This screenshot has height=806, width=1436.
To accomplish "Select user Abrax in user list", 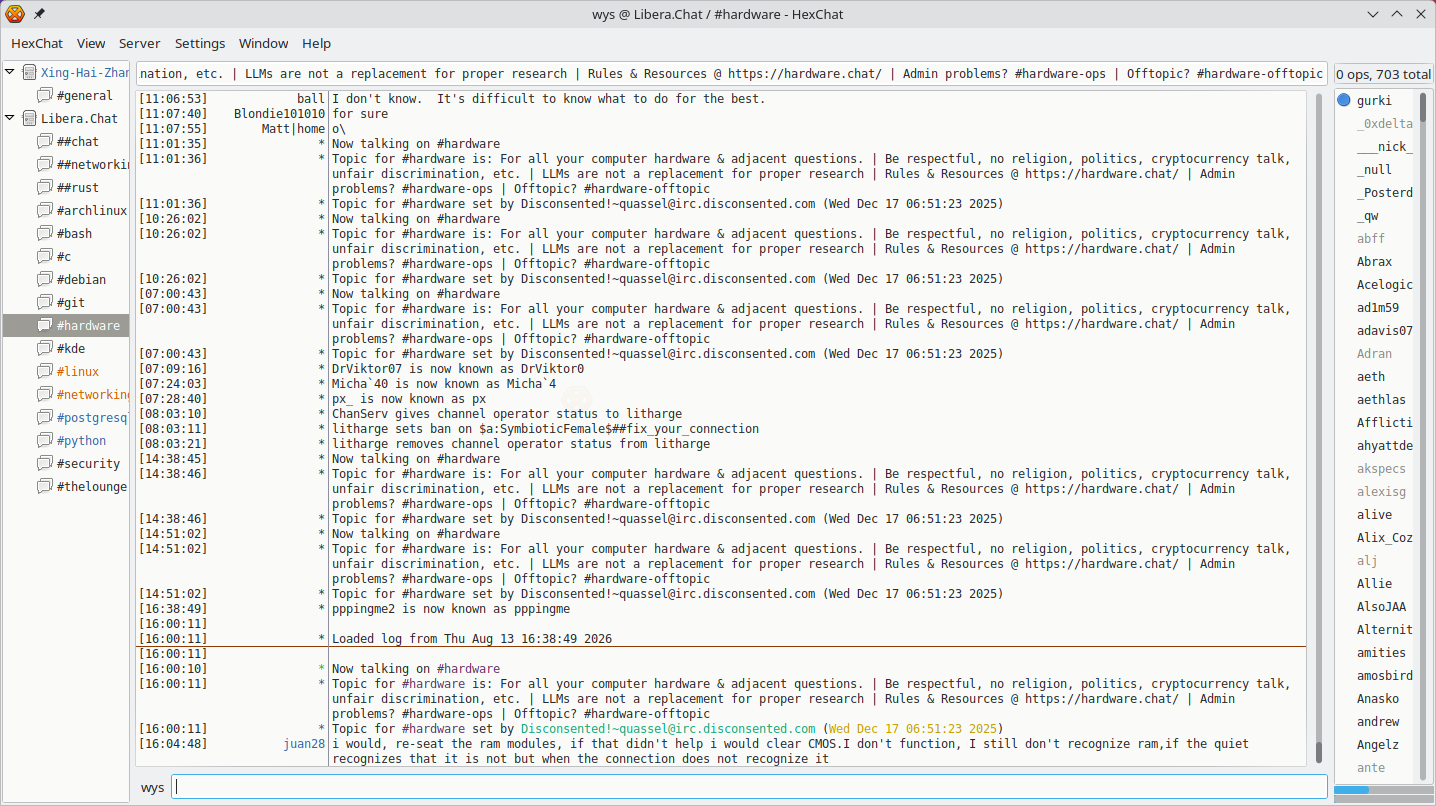I will pos(1374,261).
